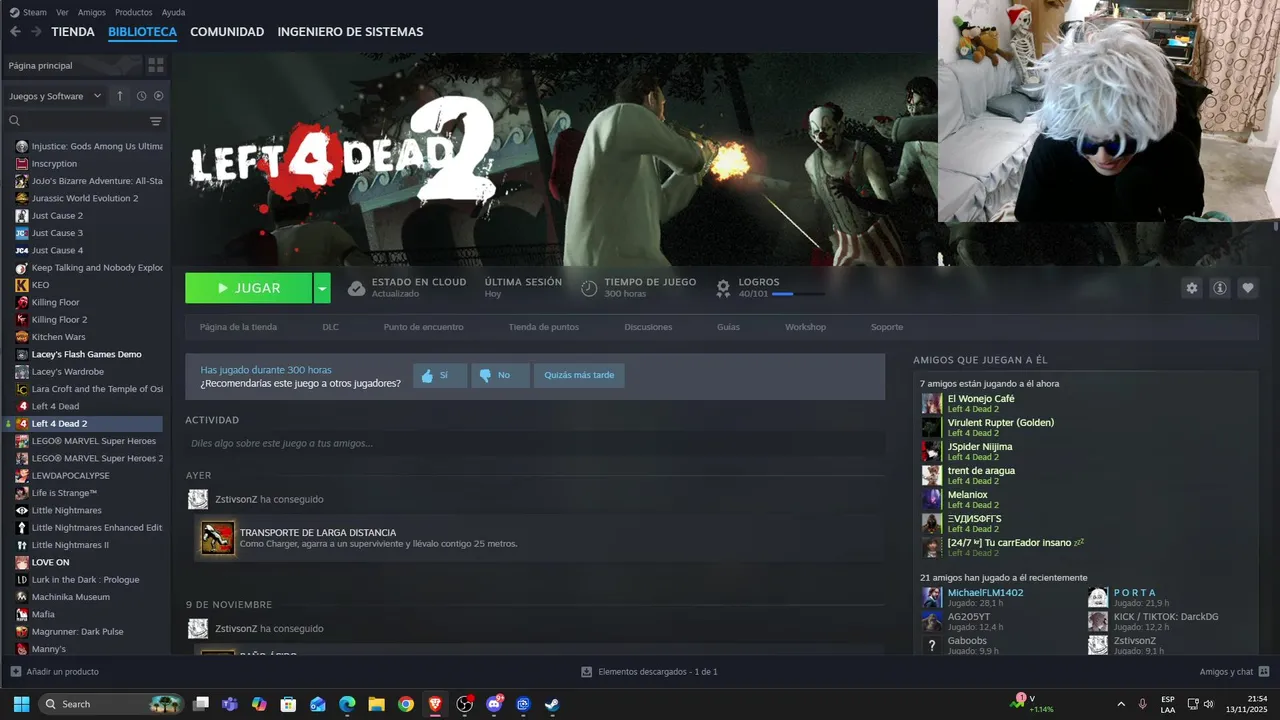Open downloads Elementos descargados status

(649, 672)
